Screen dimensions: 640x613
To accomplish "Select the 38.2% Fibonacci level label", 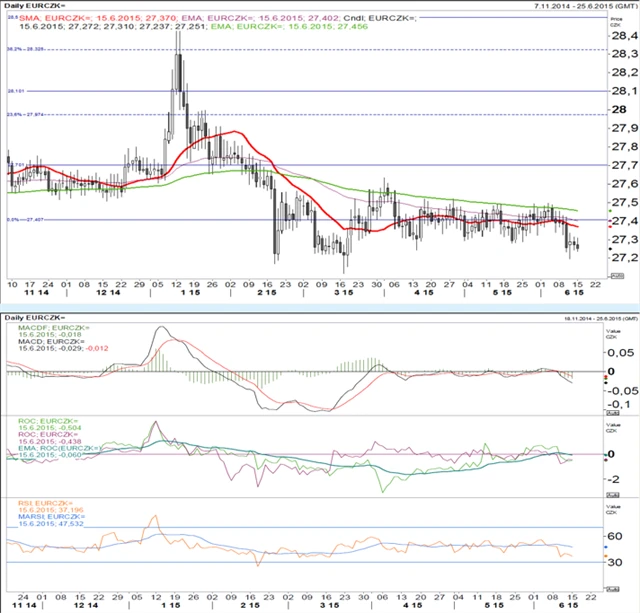I will (x=25, y=47).
